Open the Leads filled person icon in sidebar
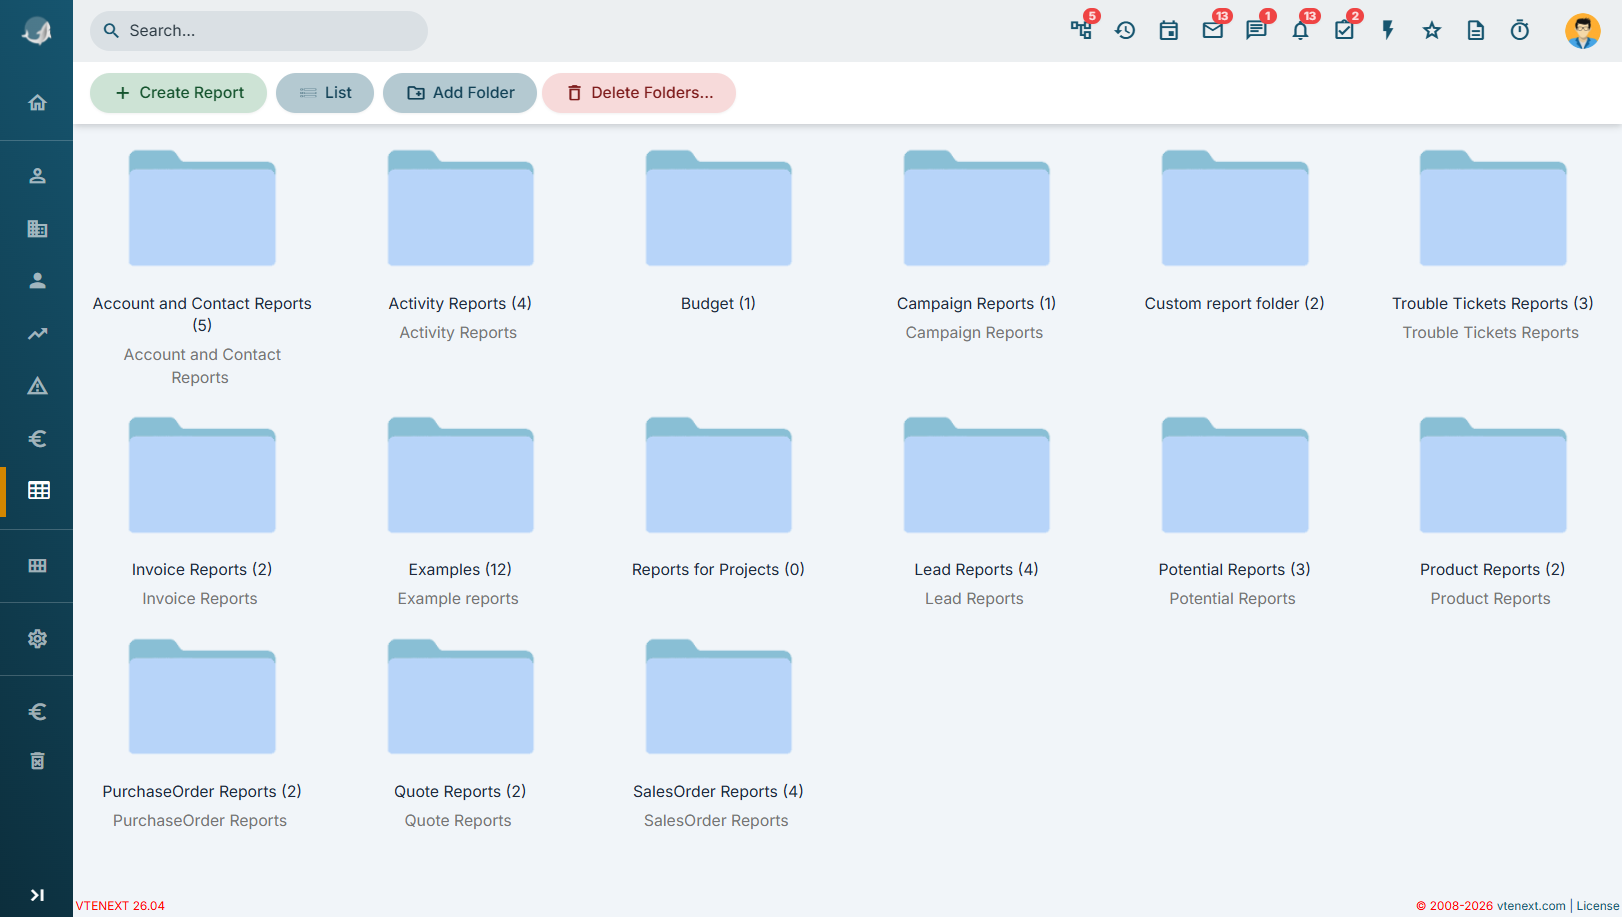This screenshot has width=1622, height=917. (x=37, y=281)
